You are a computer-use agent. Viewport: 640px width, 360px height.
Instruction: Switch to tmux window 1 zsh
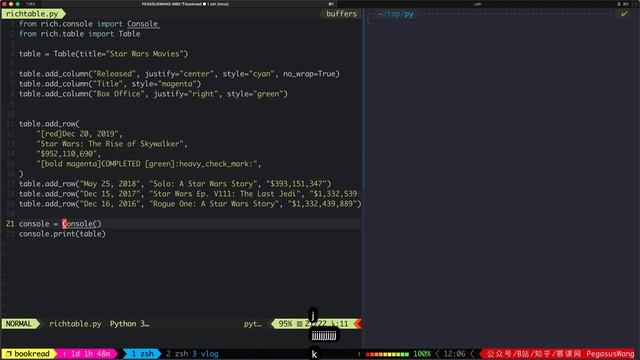[142, 354]
